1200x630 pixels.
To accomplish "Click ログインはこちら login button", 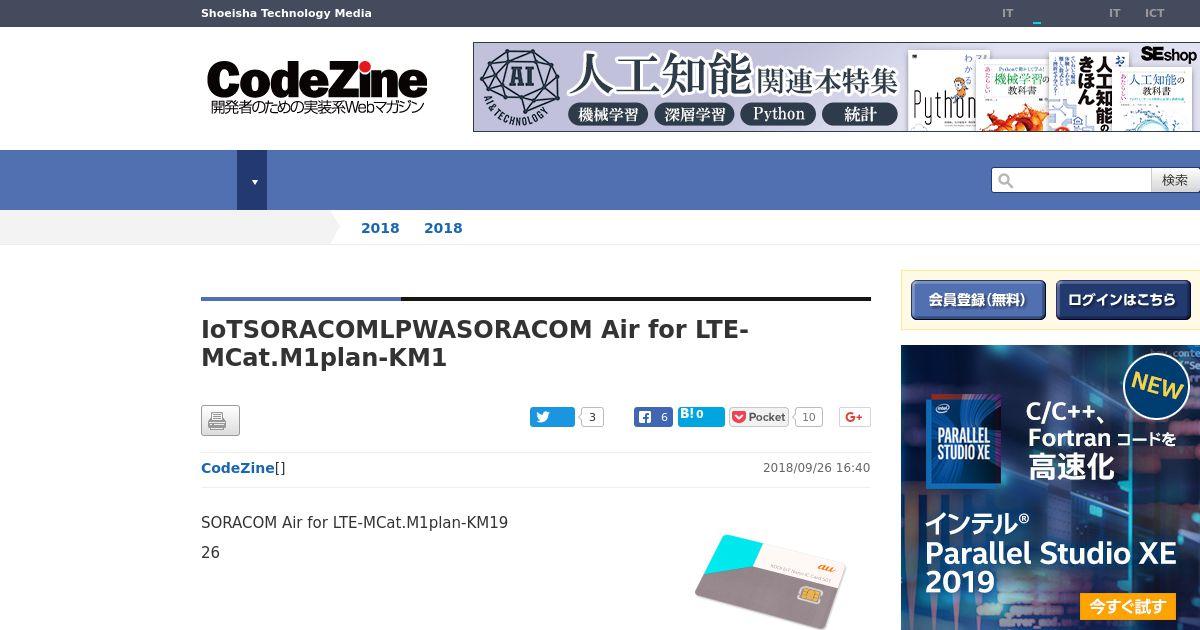I will tap(1123, 300).
